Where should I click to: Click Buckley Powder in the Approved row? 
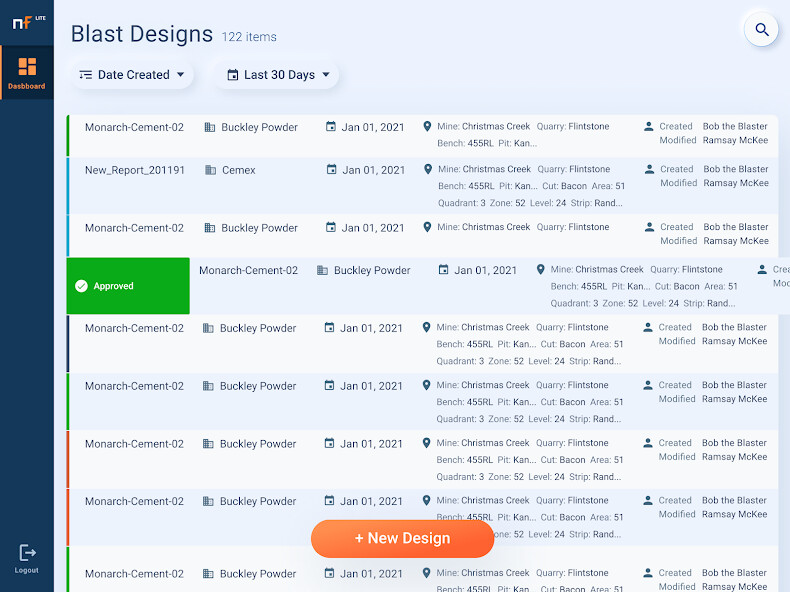[372, 271]
